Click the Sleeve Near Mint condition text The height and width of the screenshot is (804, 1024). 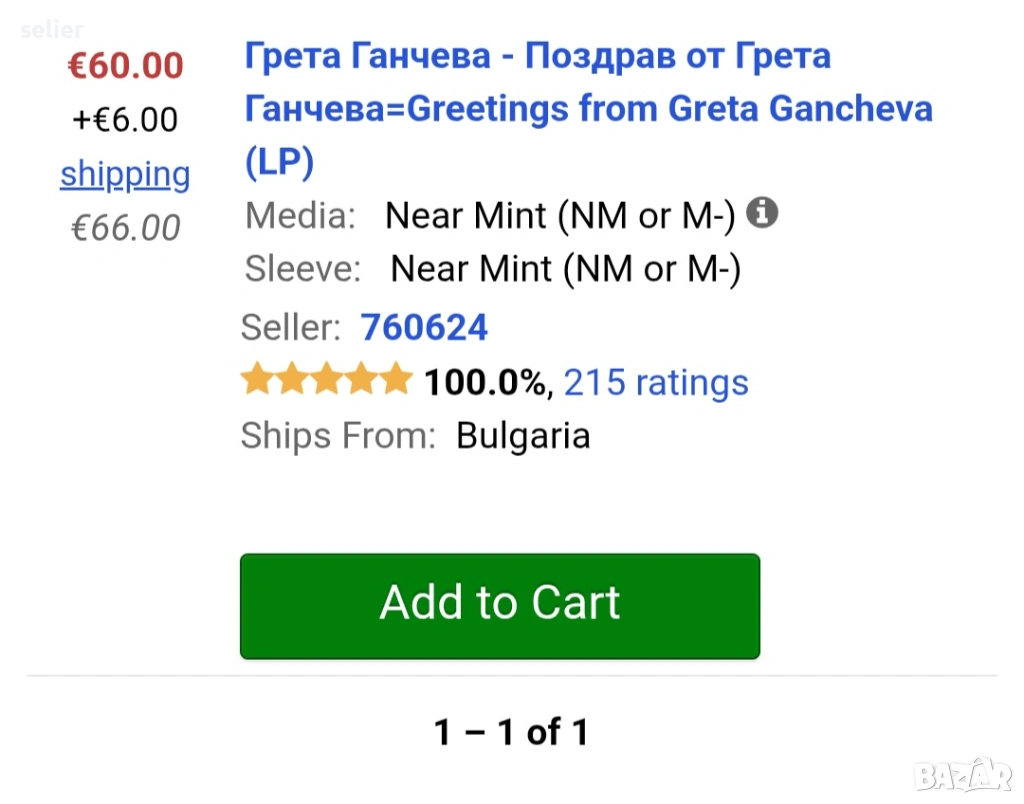(x=565, y=269)
